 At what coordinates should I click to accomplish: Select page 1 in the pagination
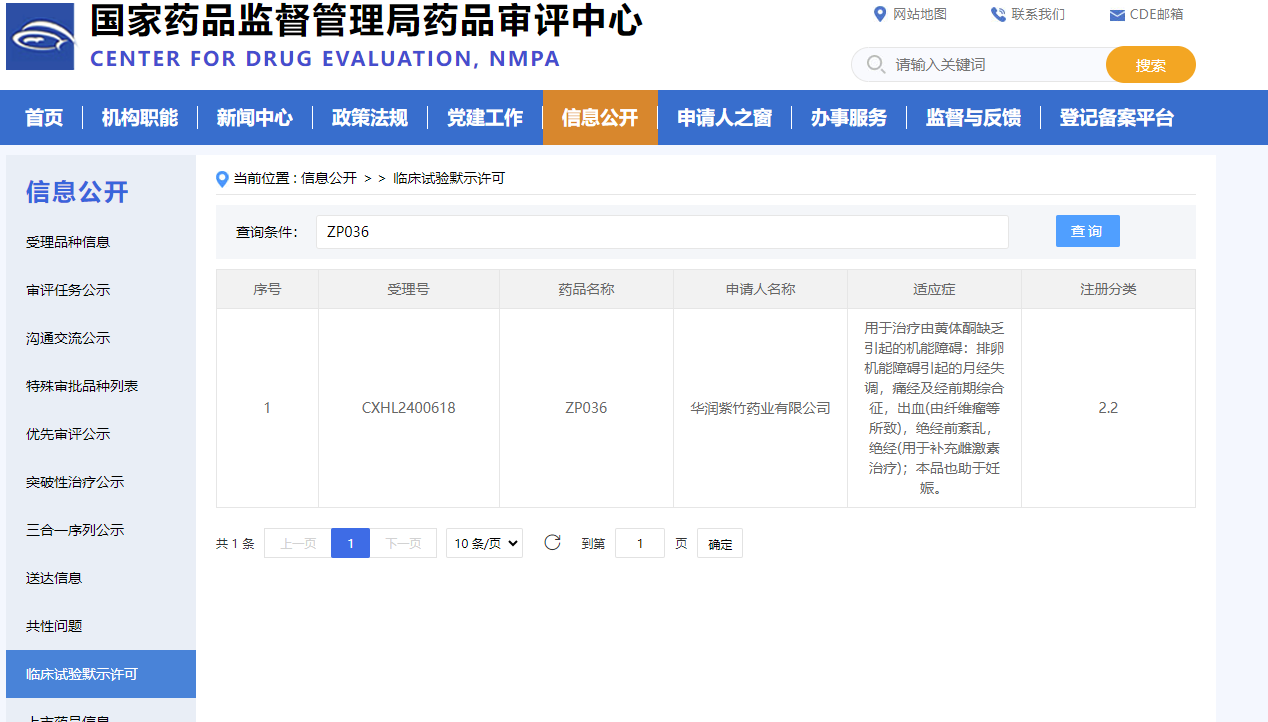tap(350, 543)
